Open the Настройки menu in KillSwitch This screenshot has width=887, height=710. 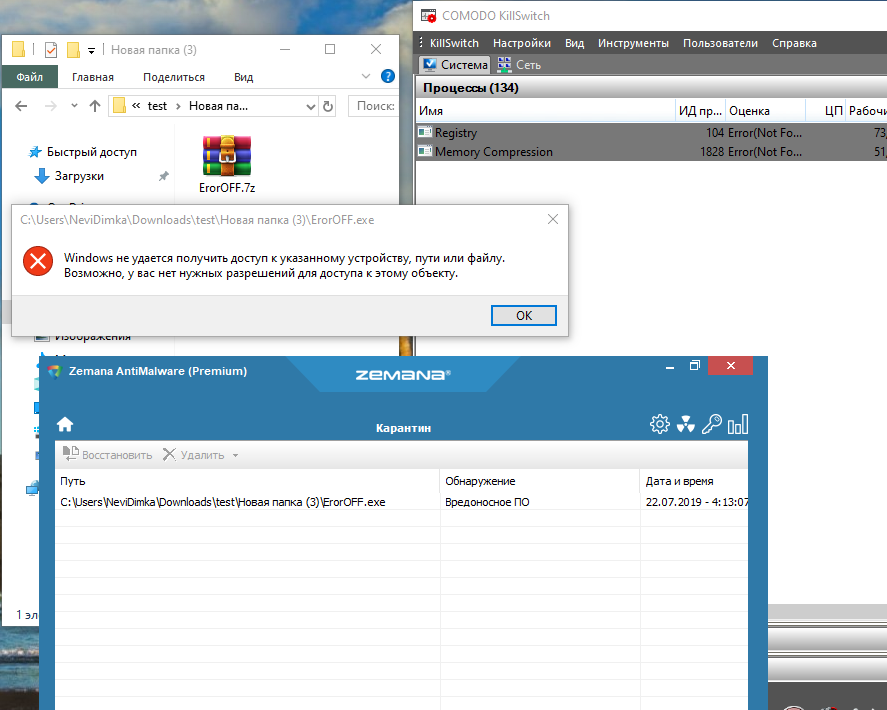(x=522, y=43)
